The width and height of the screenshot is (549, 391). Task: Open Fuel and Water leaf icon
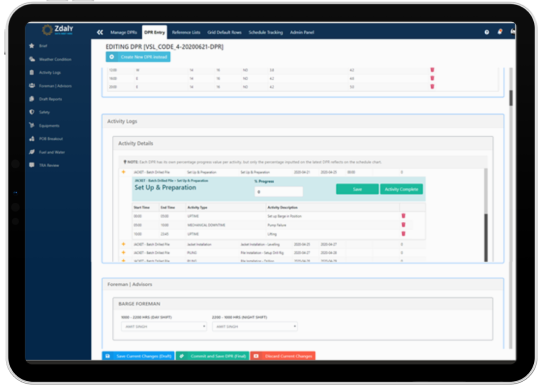pyautogui.click(x=32, y=152)
